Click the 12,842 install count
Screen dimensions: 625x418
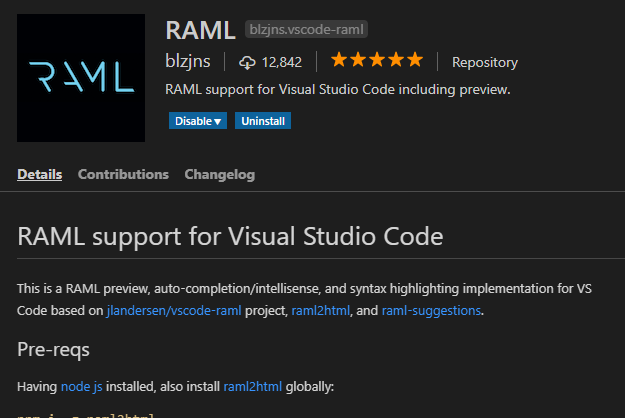(282, 63)
